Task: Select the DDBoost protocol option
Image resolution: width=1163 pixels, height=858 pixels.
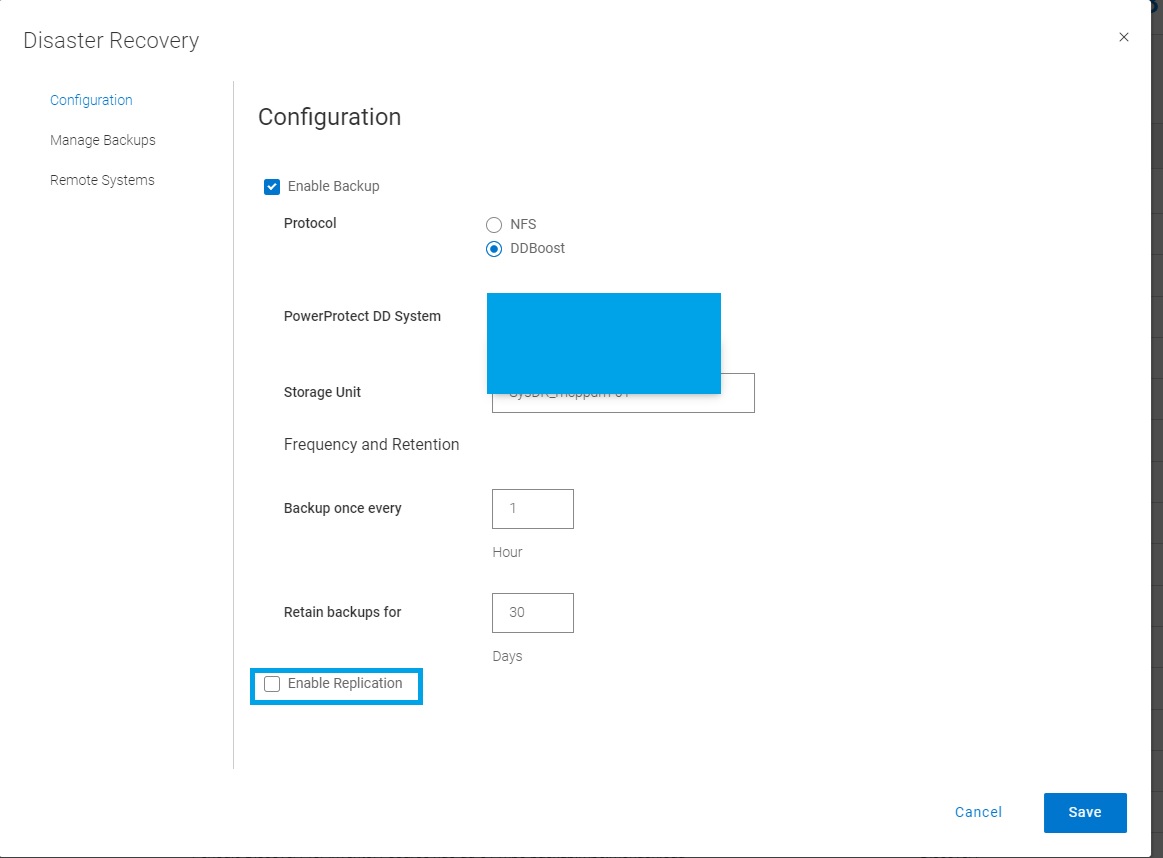Action: (494, 249)
